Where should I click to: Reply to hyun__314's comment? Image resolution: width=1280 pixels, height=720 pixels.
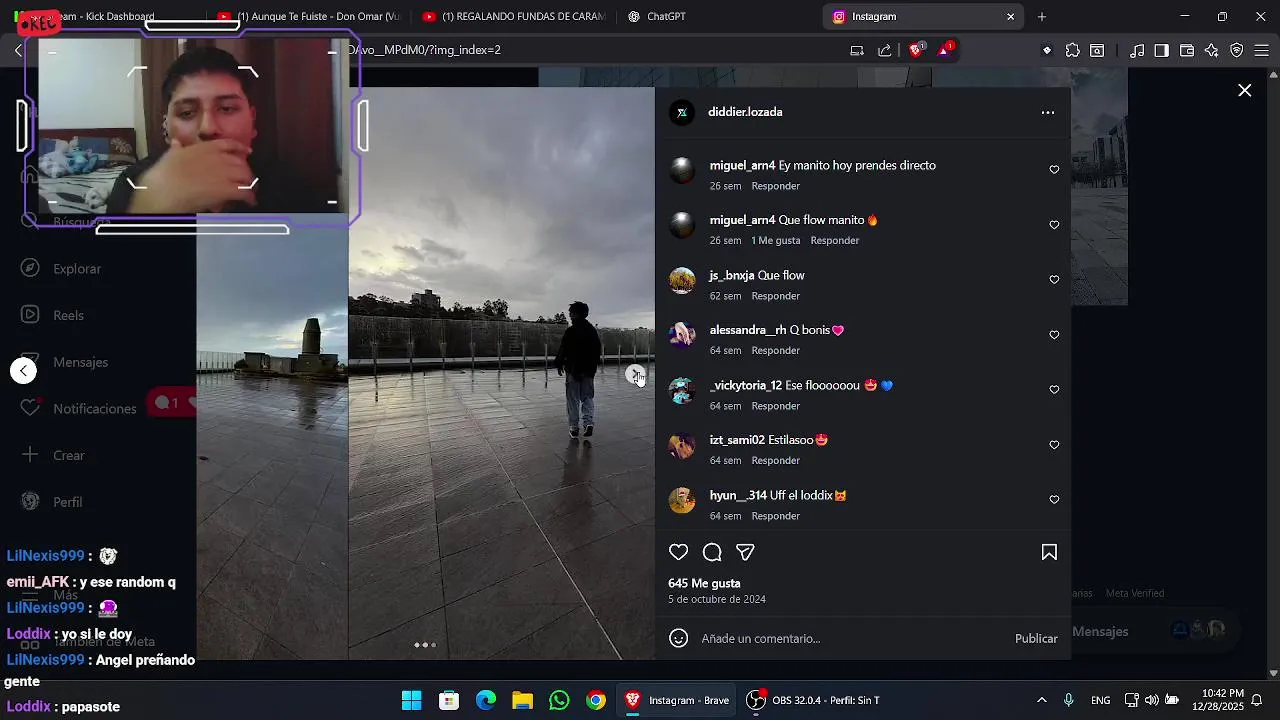[x=775, y=516]
